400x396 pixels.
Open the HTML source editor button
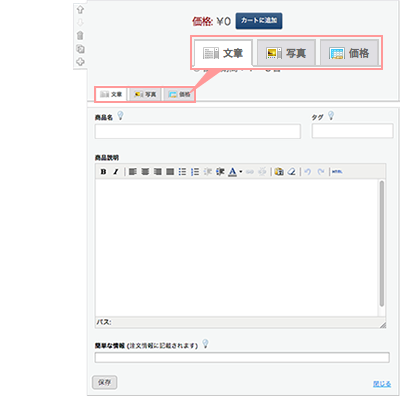tap(337, 172)
